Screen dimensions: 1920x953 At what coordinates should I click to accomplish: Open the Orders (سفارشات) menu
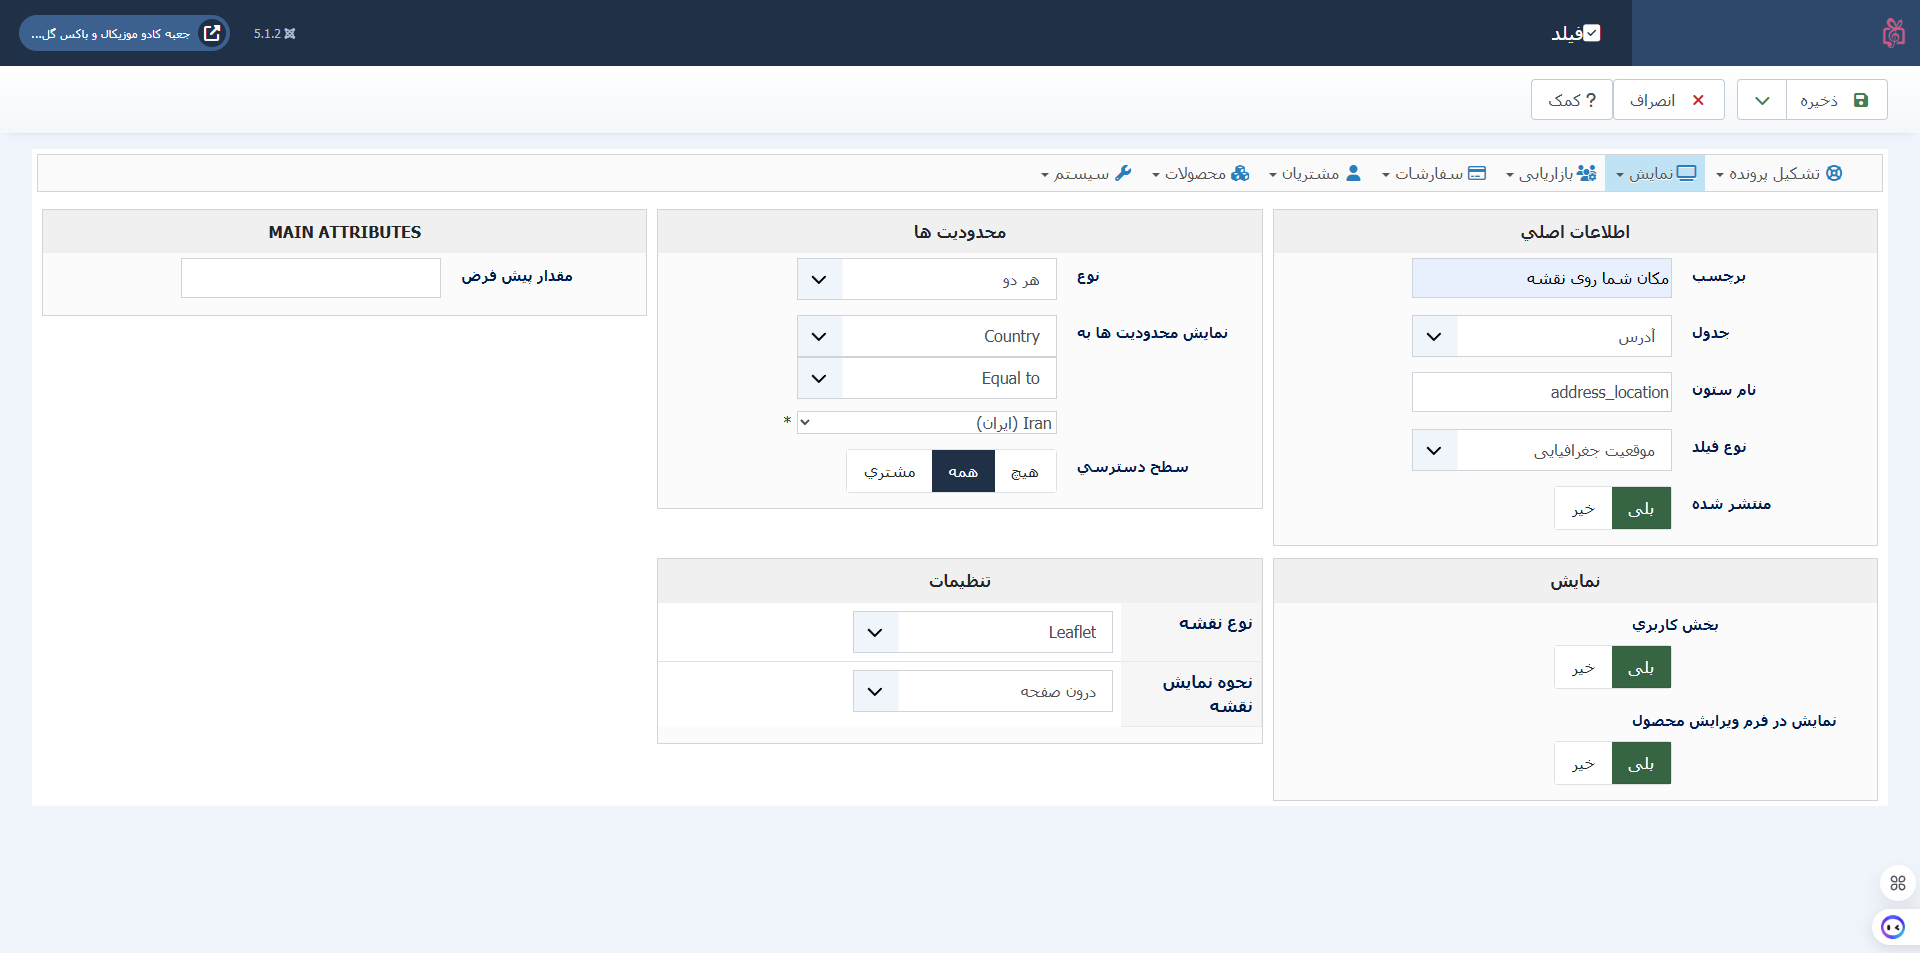tap(1434, 174)
